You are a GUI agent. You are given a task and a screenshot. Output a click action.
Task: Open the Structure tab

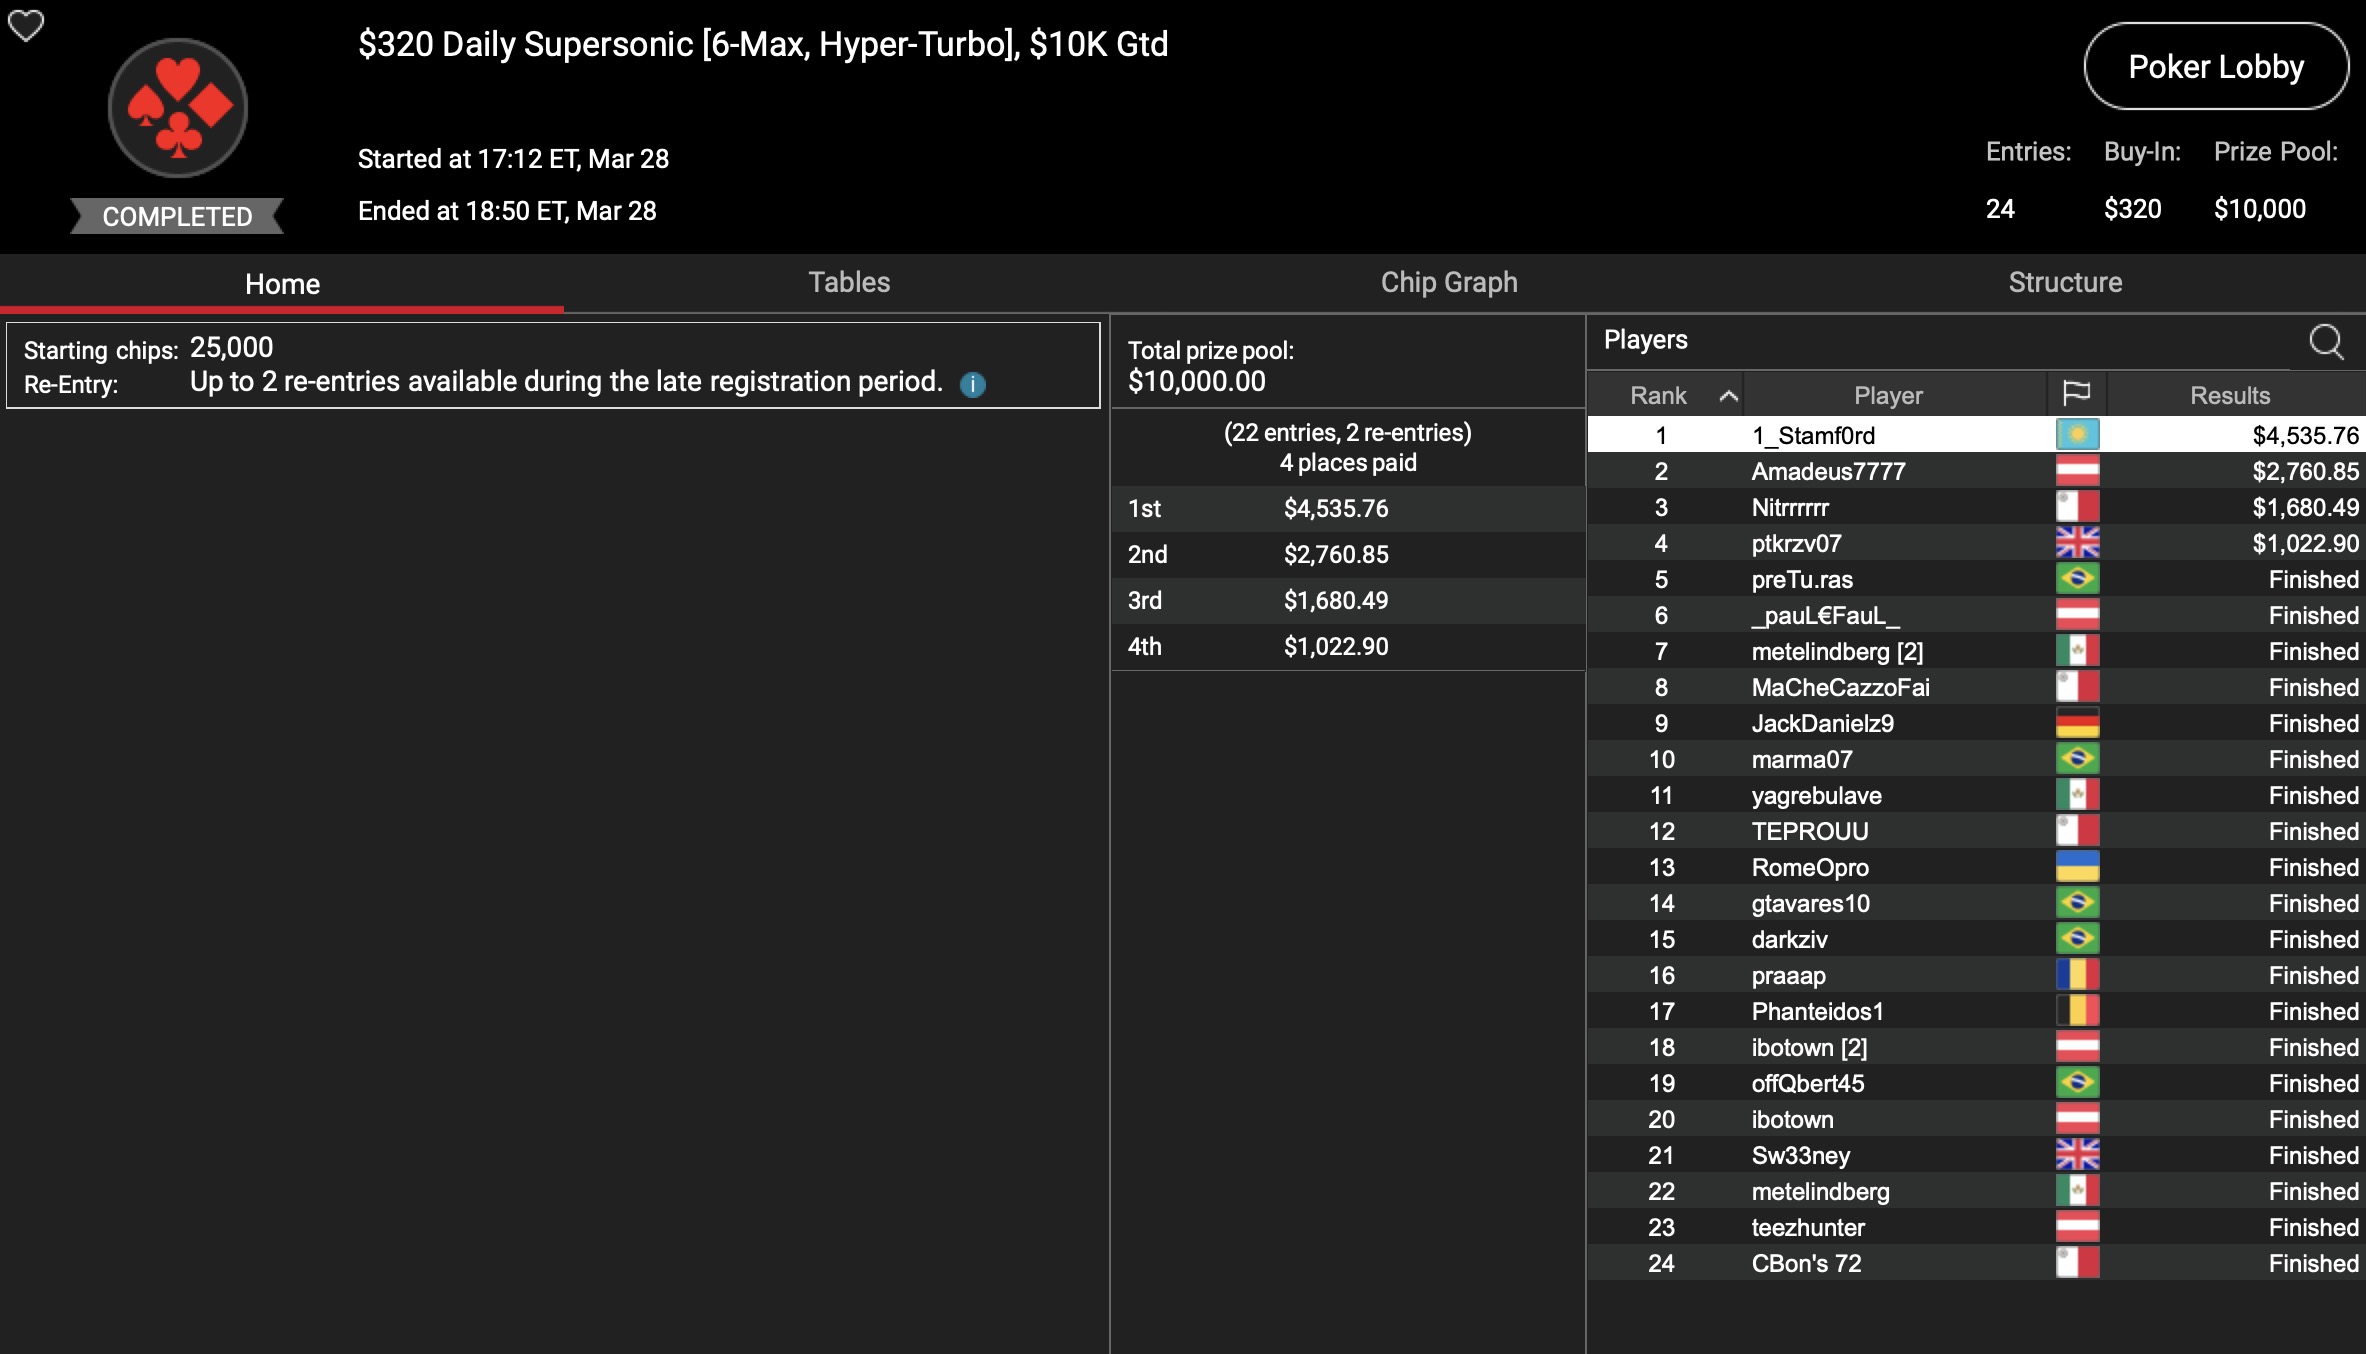[x=2065, y=283]
